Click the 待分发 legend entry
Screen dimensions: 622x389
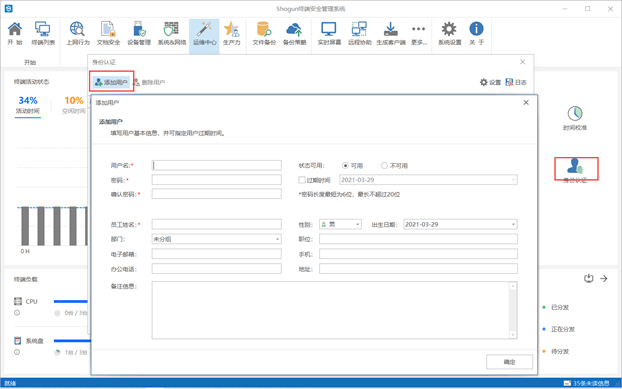click(556, 351)
